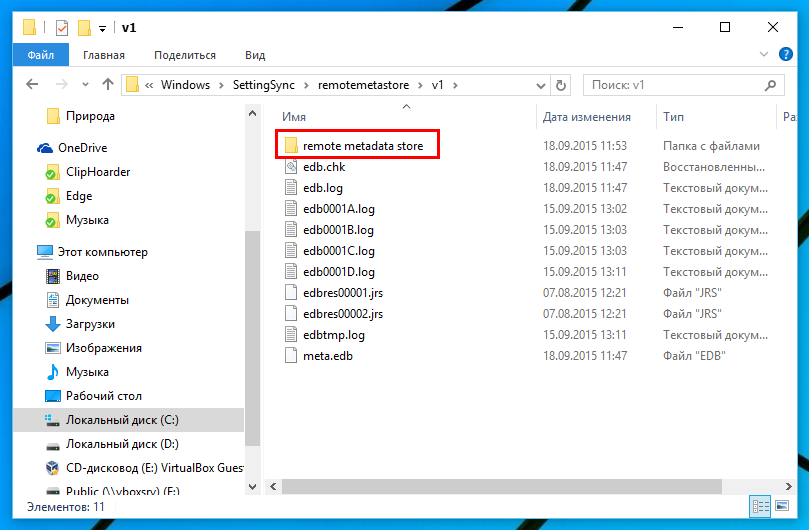This screenshot has width=809, height=530.
Task: Sort by Дата изменения column header
Action: point(587,117)
